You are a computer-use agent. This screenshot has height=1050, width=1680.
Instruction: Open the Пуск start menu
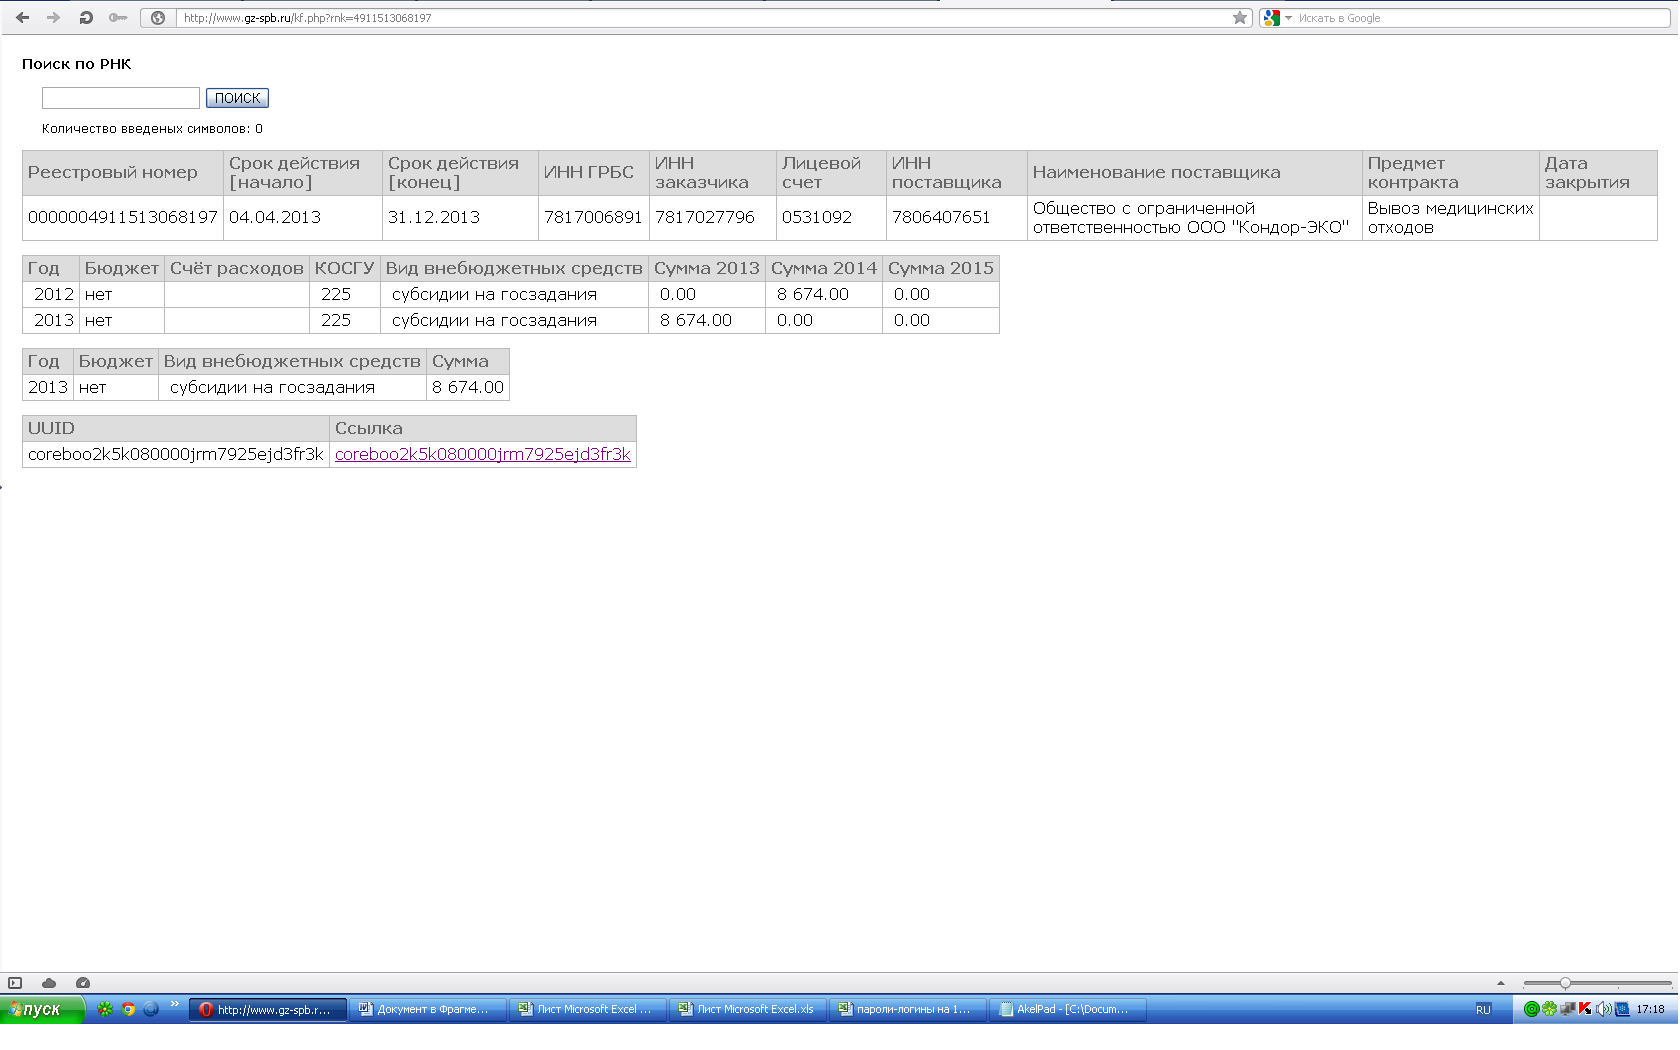point(42,1009)
